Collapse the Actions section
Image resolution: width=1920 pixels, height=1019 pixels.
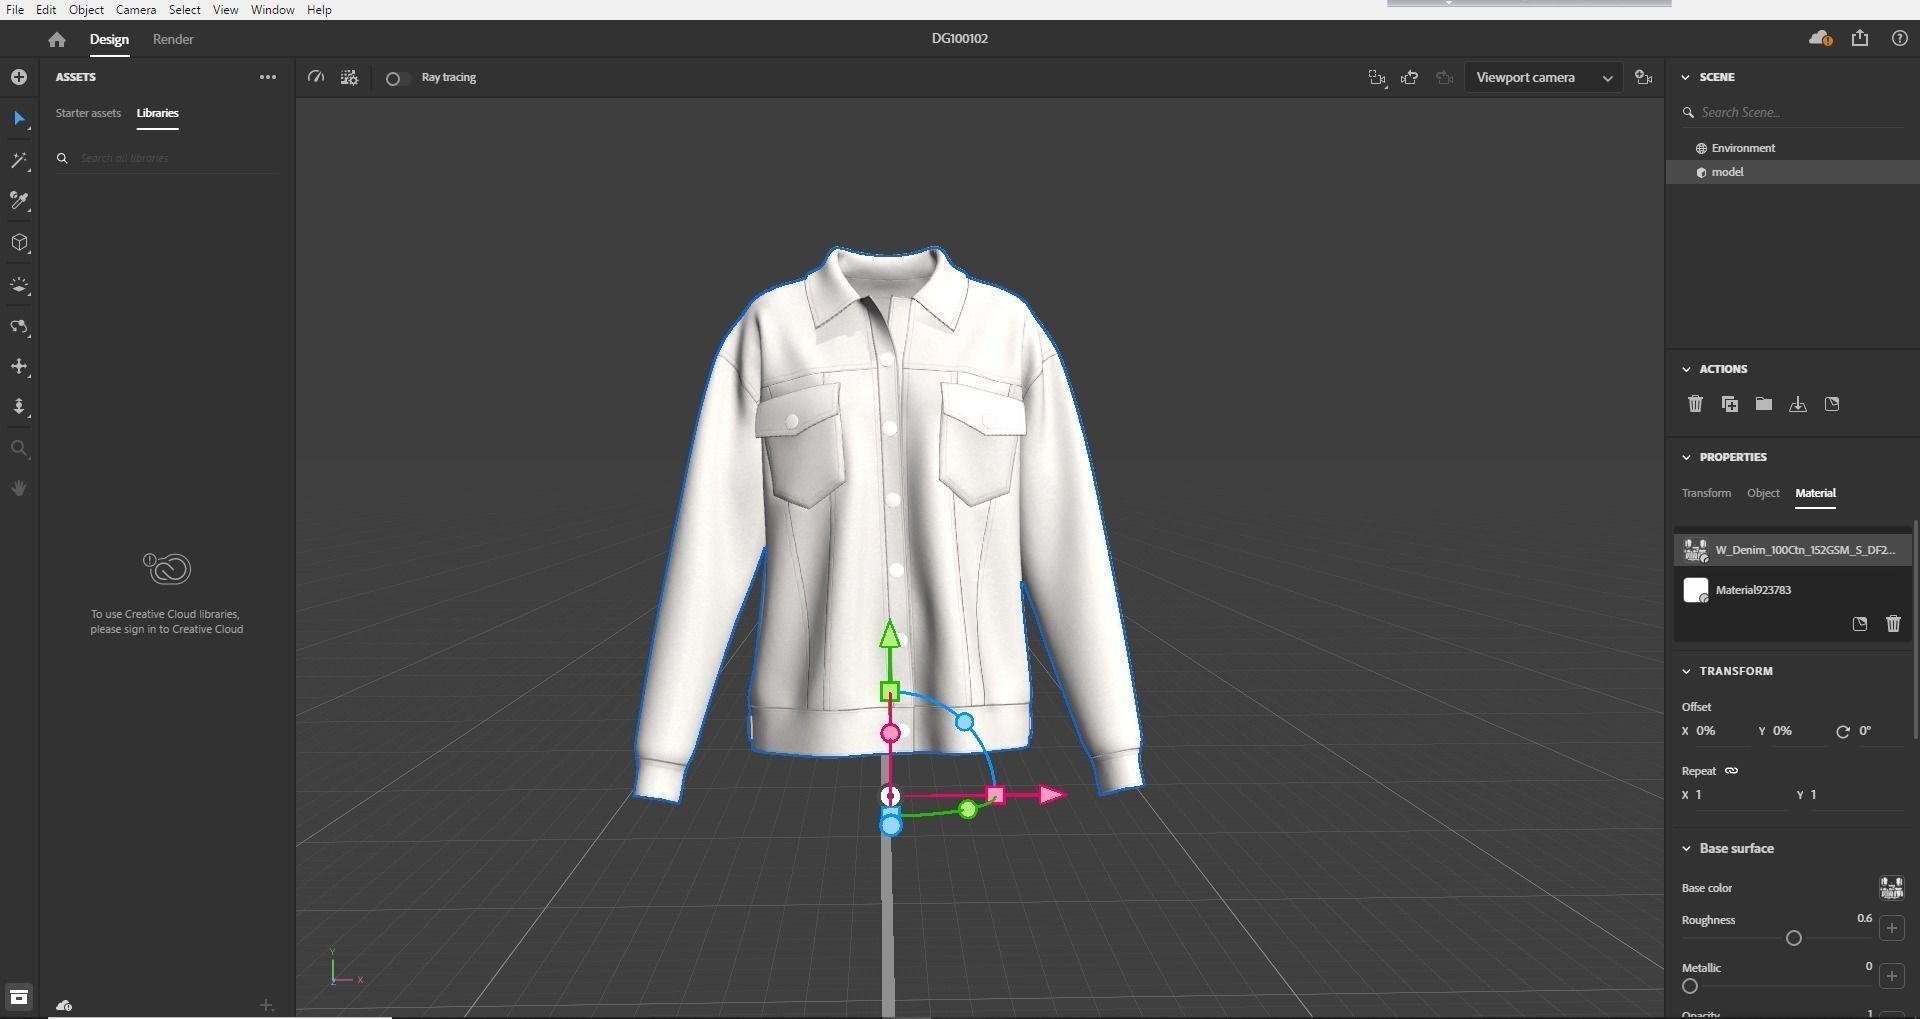point(1686,369)
